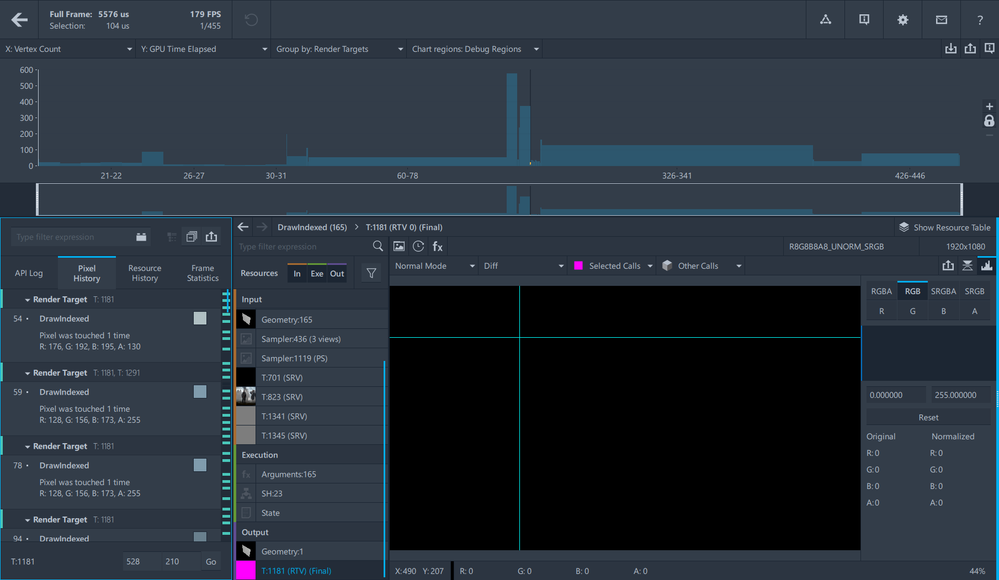
Task: Select the RGB channel tab
Action: 912,291
